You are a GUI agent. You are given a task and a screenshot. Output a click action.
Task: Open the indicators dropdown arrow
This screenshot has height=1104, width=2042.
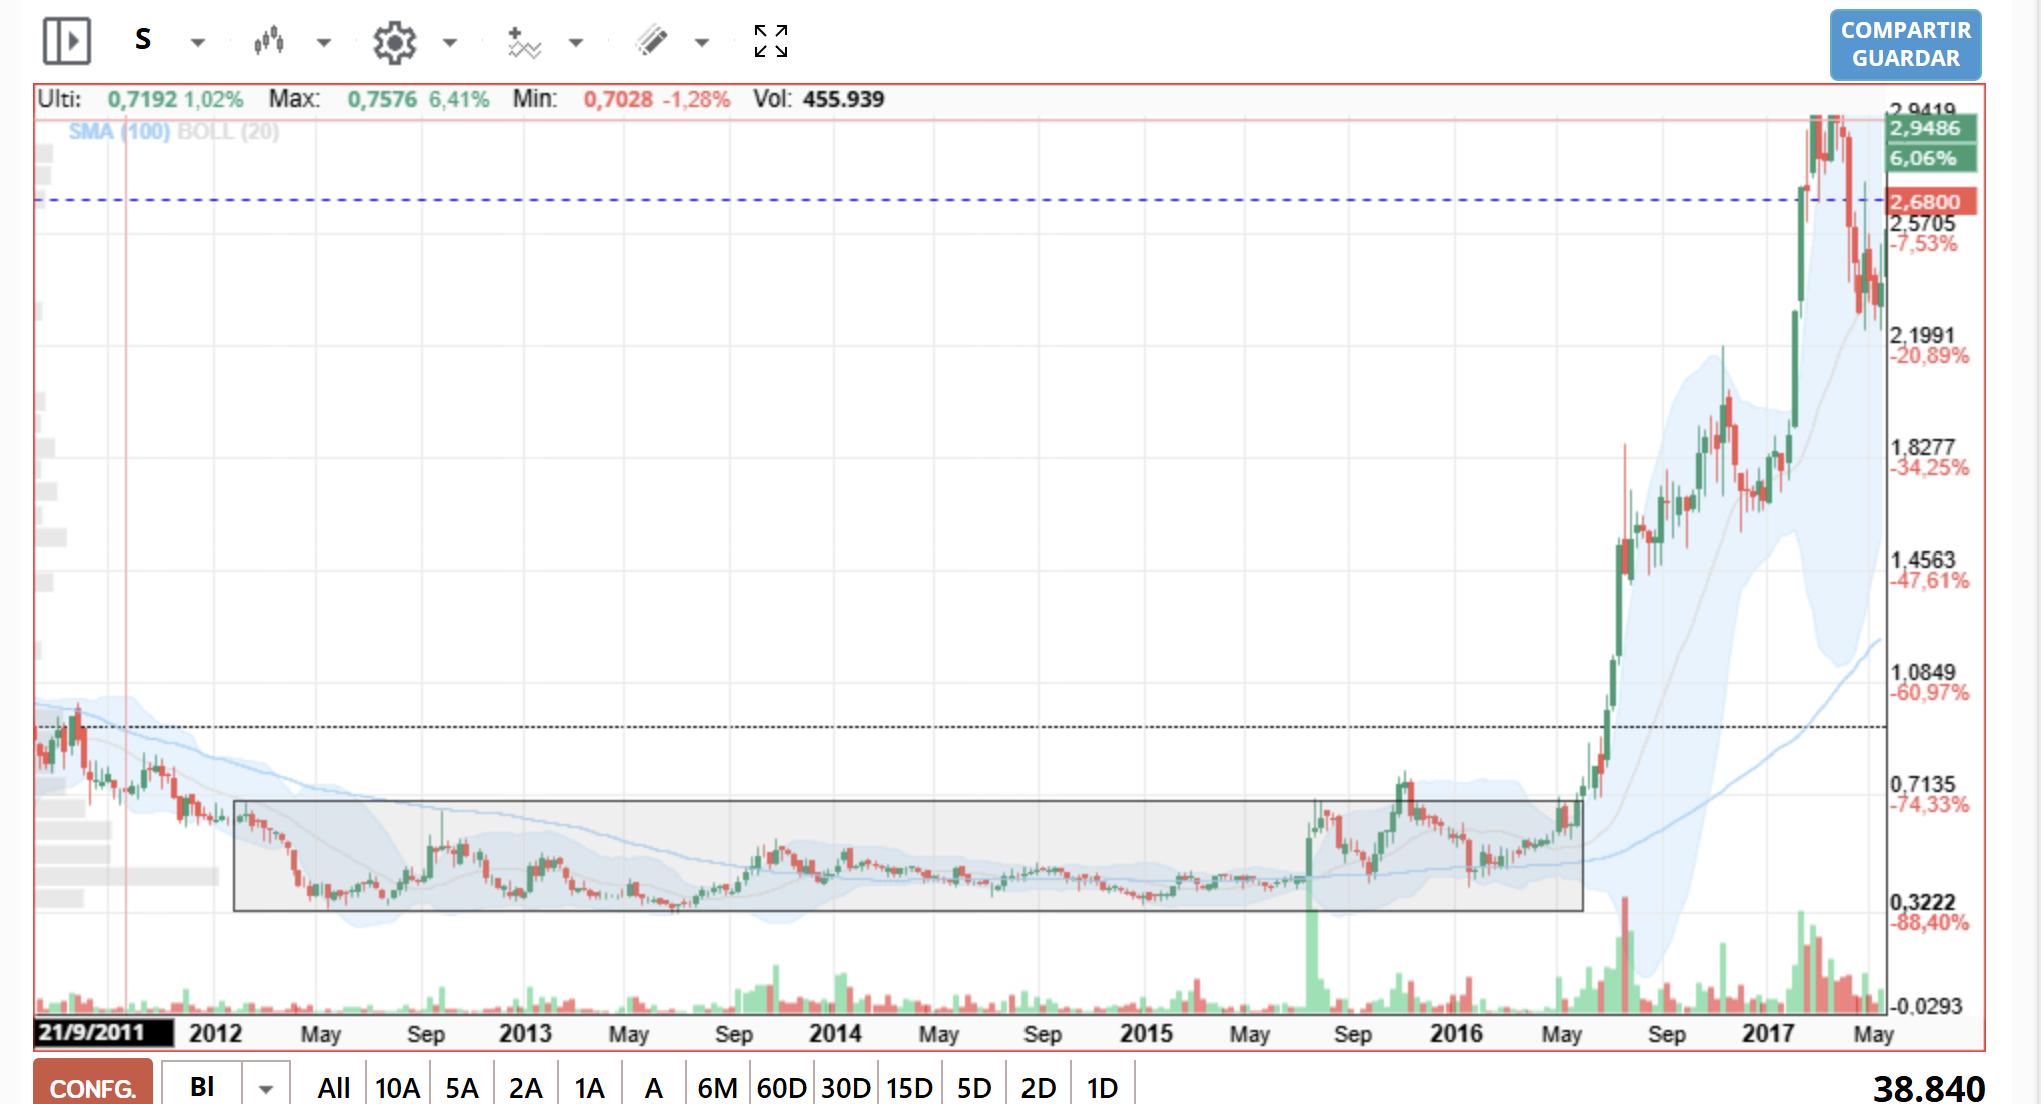576,43
